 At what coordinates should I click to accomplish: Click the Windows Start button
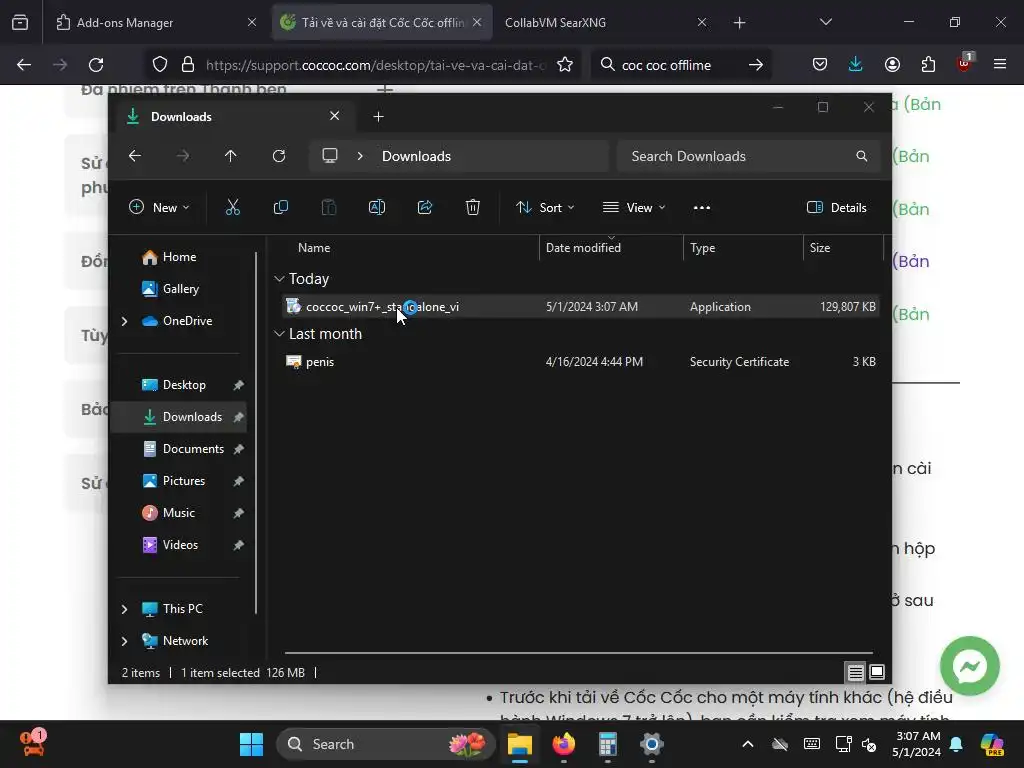tap(251, 744)
